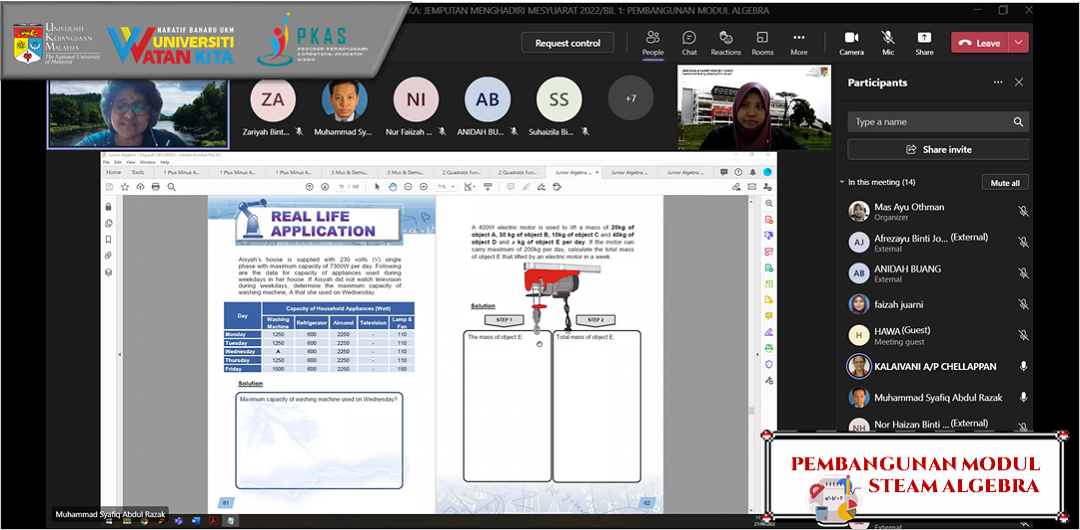Open the Chat panel
Screen dimensions: 1080x530
(x=689, y=42)
